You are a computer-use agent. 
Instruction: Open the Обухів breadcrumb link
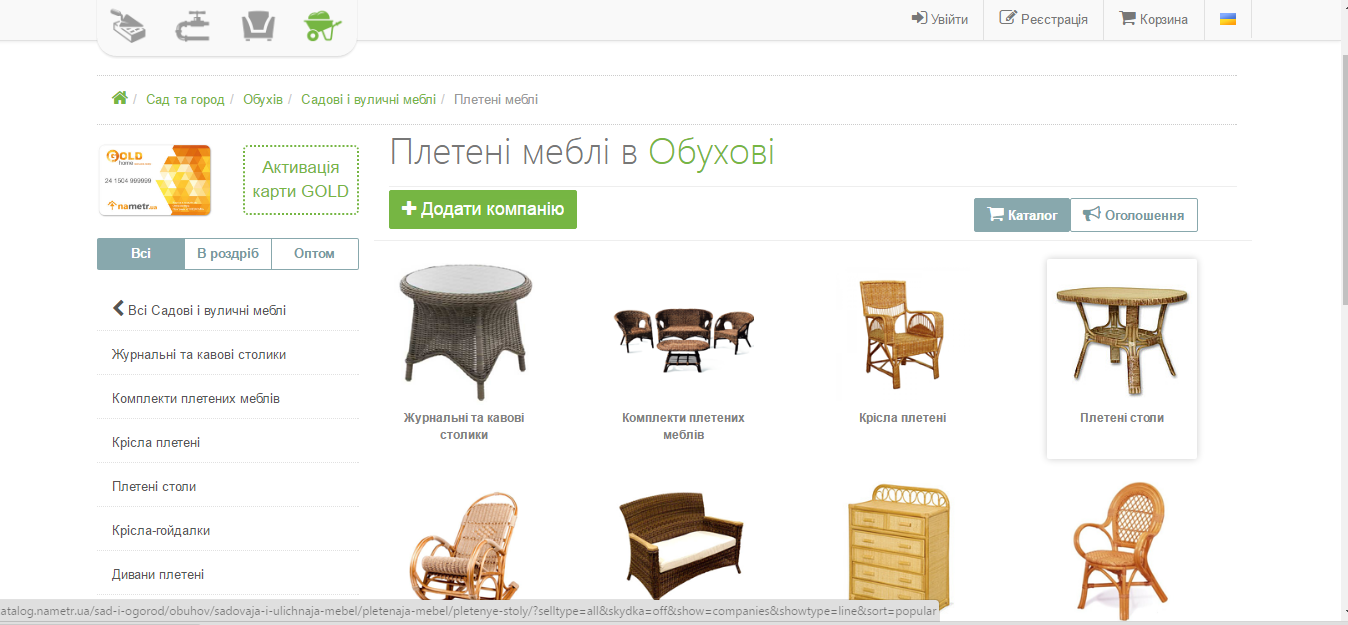coord(264,99)
